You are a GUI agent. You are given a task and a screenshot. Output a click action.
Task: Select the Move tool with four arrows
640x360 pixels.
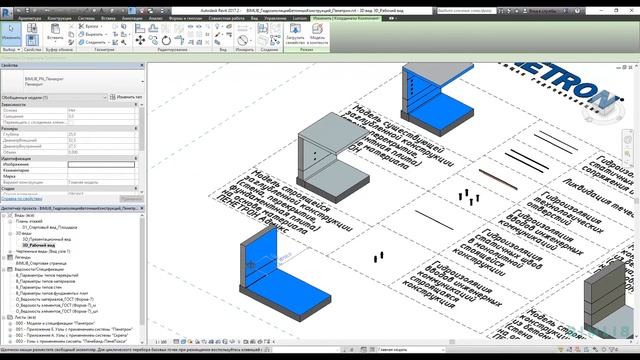140,40
